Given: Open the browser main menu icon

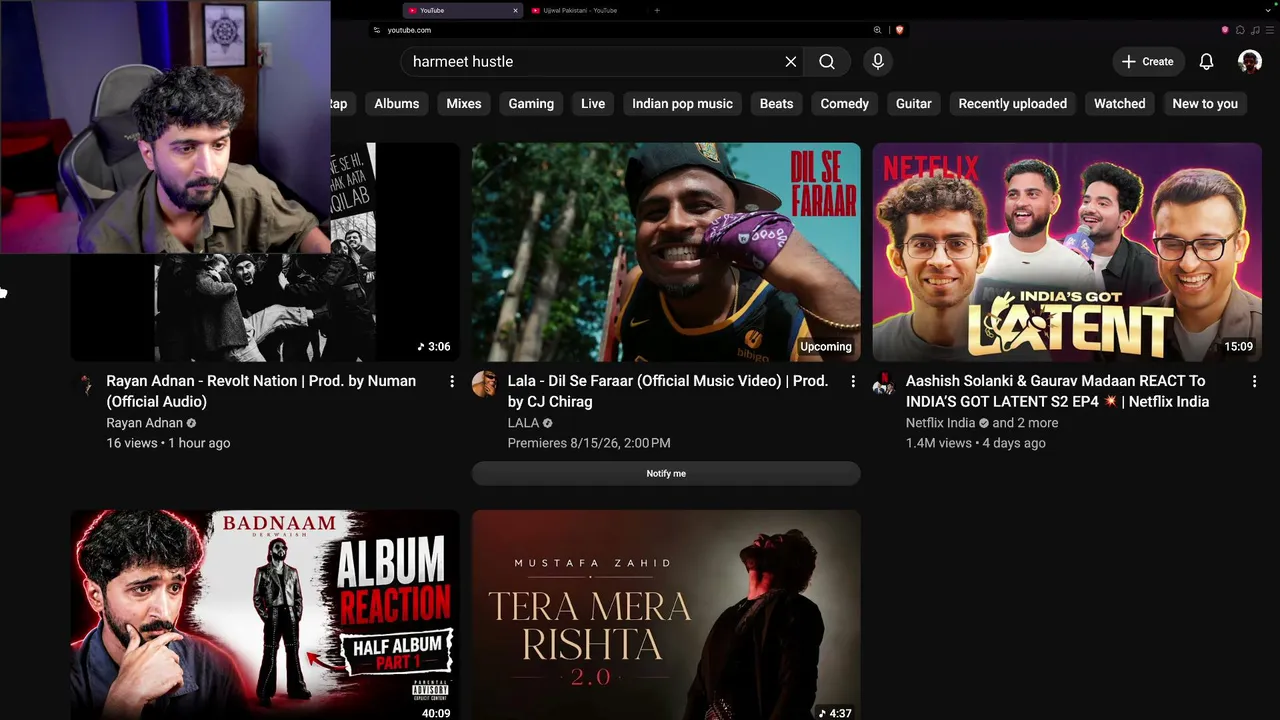Looking at the screenshot, I should [1270, 30].
